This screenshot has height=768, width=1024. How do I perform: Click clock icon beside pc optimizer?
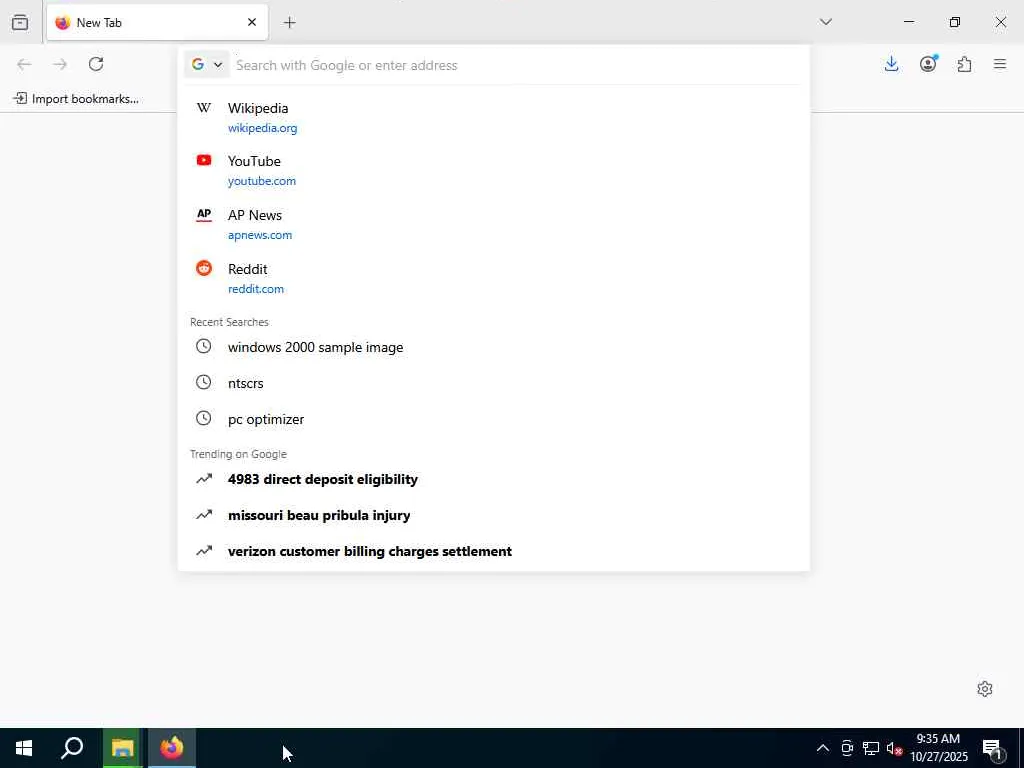point(204,418)
